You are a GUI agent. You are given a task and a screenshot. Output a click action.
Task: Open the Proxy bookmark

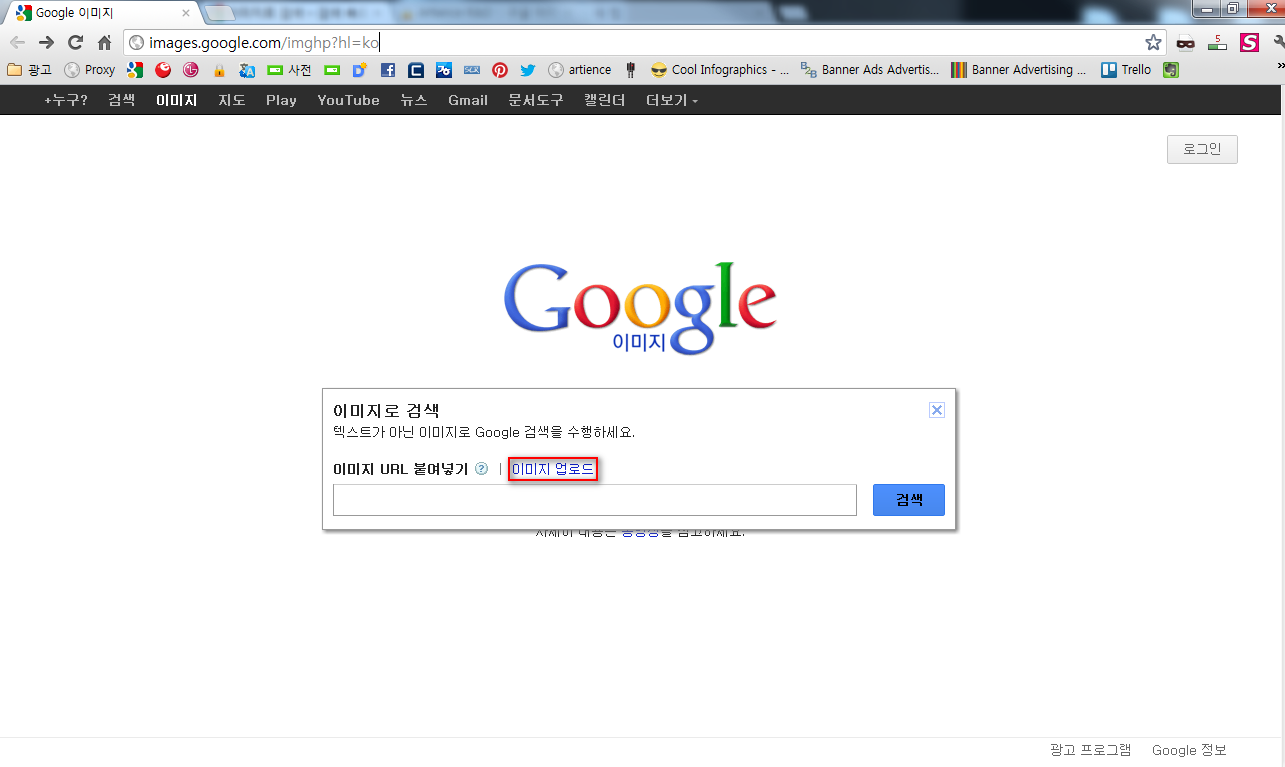point(89,70)
